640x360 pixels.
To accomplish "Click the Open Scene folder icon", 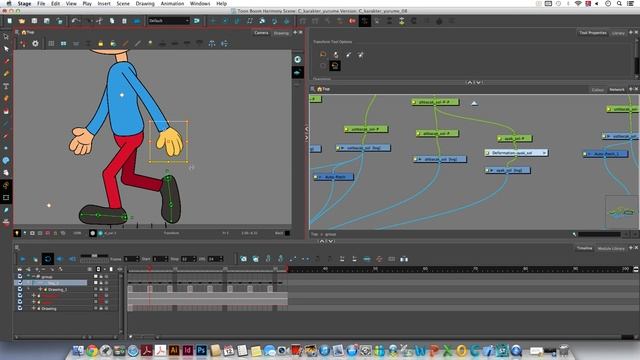I will (x=22, y=21).
